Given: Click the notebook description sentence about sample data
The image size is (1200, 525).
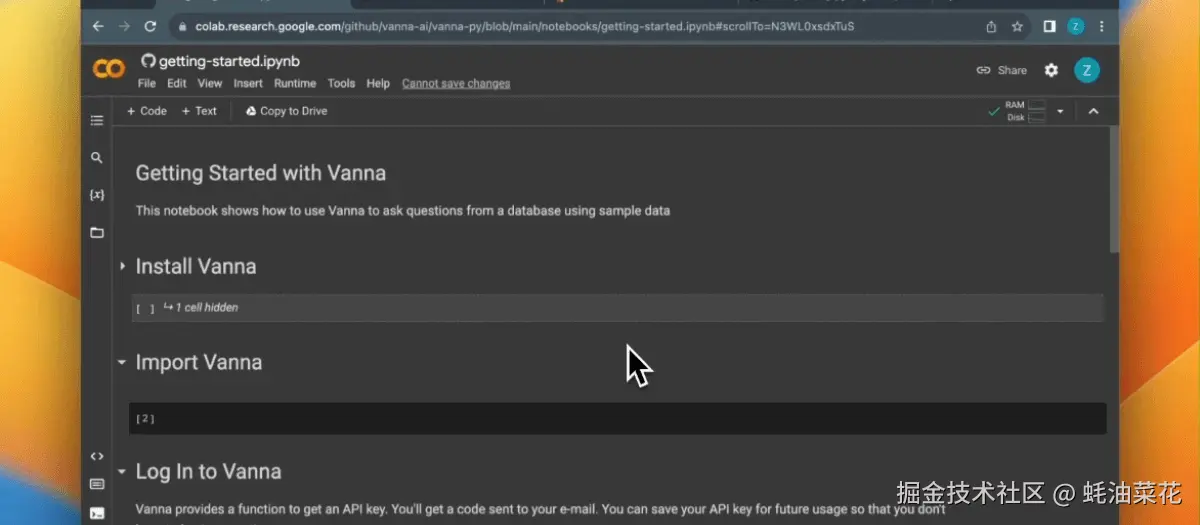Looking at the screenshot, I should (403, 211).
